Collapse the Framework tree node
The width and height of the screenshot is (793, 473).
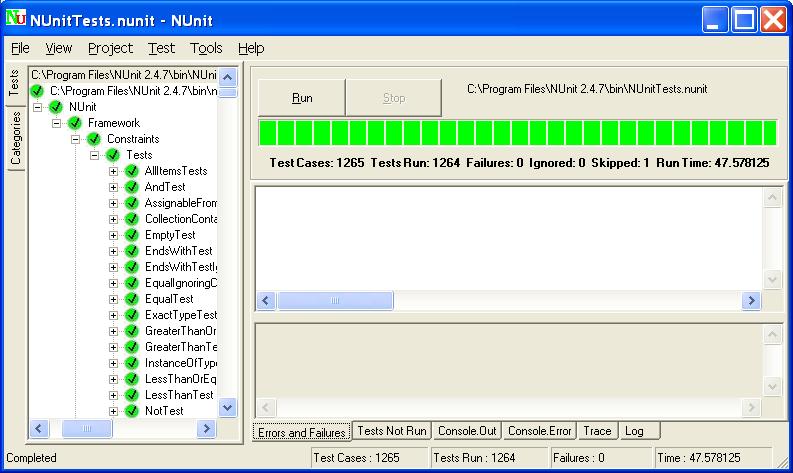[56, 123]
